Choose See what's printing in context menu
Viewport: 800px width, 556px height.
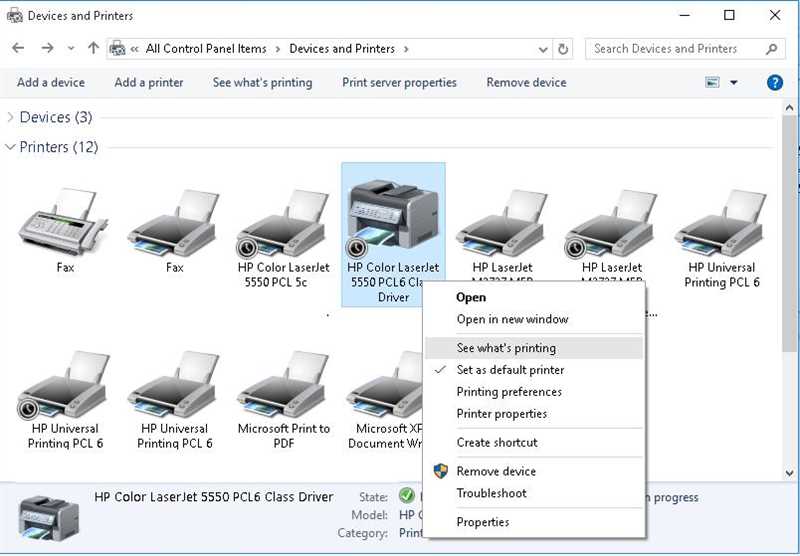[x=534, y=348]
